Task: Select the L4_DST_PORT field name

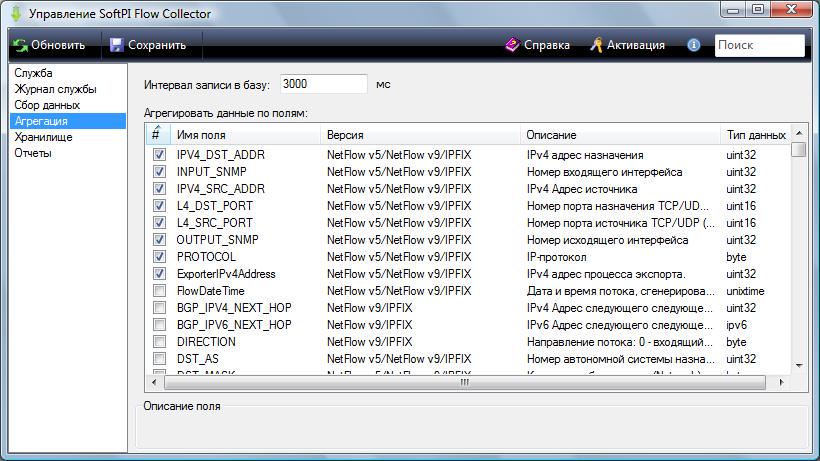Action: [x=215, y=206]
